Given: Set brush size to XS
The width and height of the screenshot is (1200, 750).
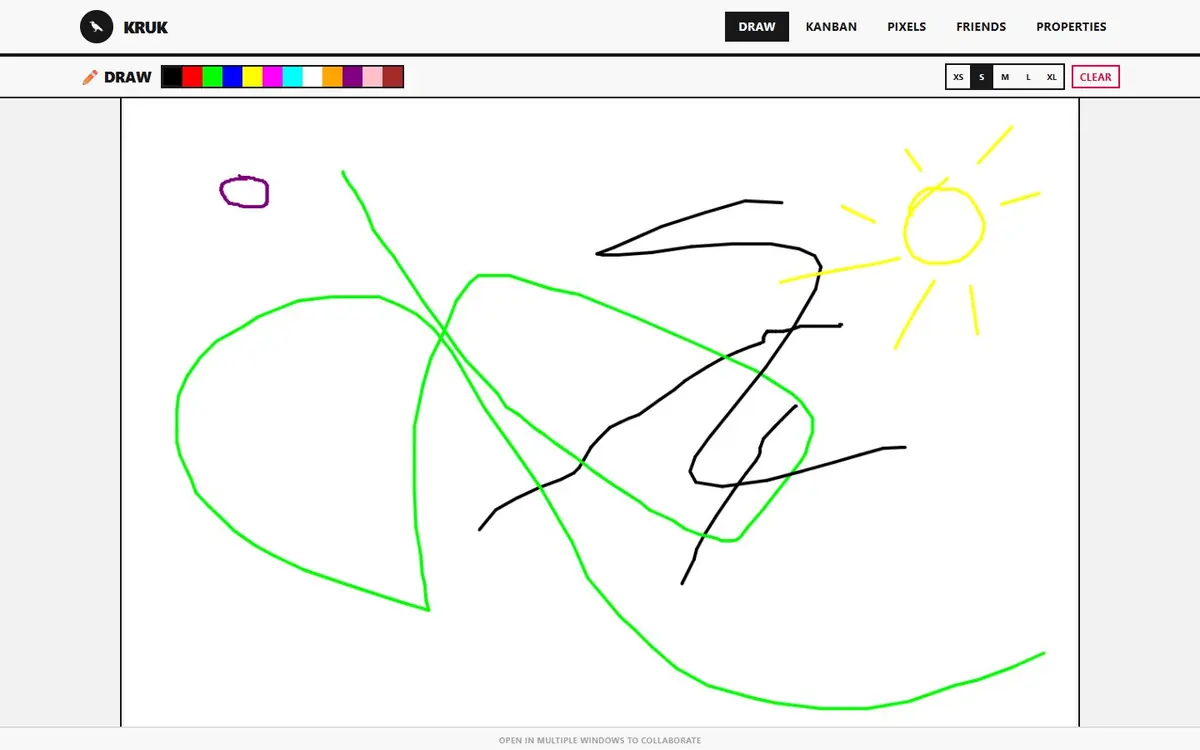Looking at the screenshot, I should click(958, 77).
